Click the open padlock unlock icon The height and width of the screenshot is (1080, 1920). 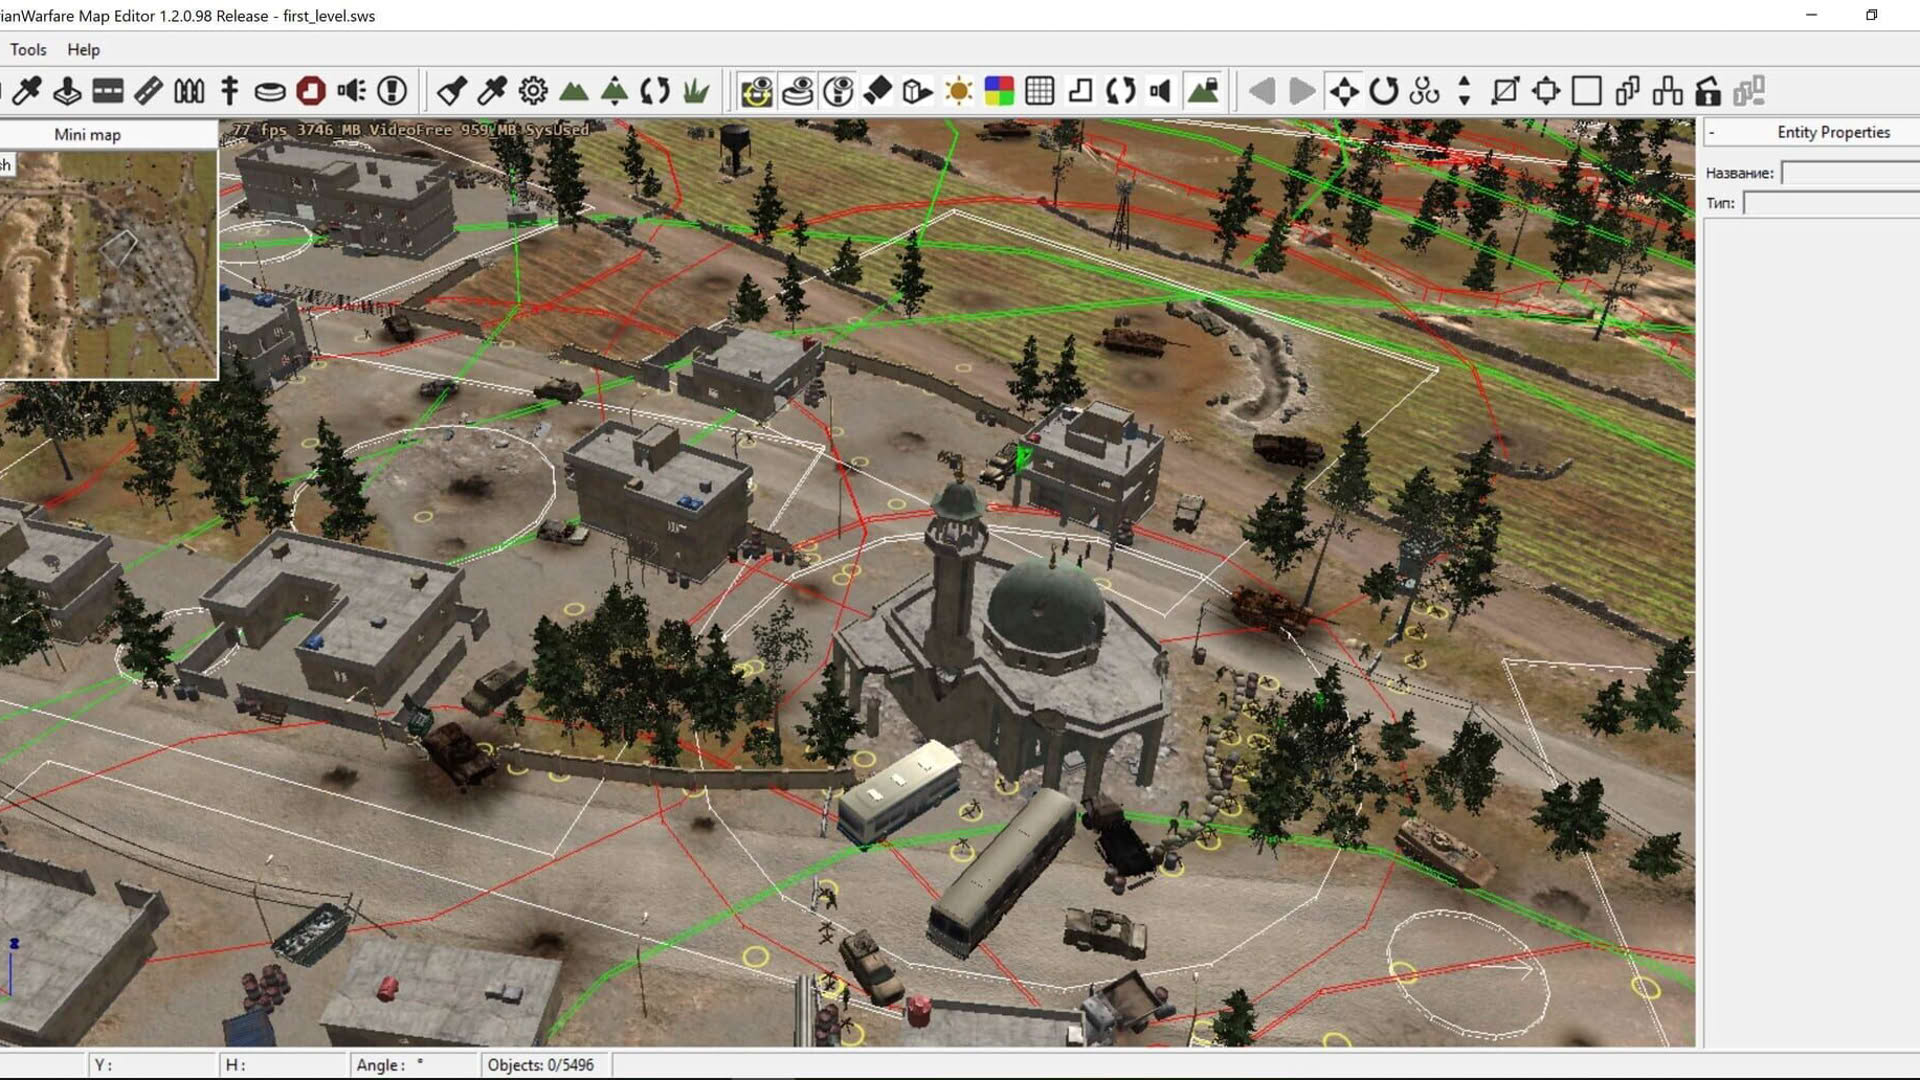pyautogui.click(x=1708, y=91)
